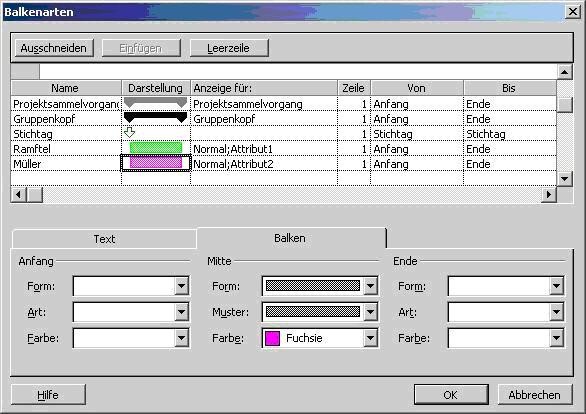The height and width of the screenshot is (414, 586).
Task: Click the Leerzeile button
Action: pyautogui.click(x=229, y=48)
